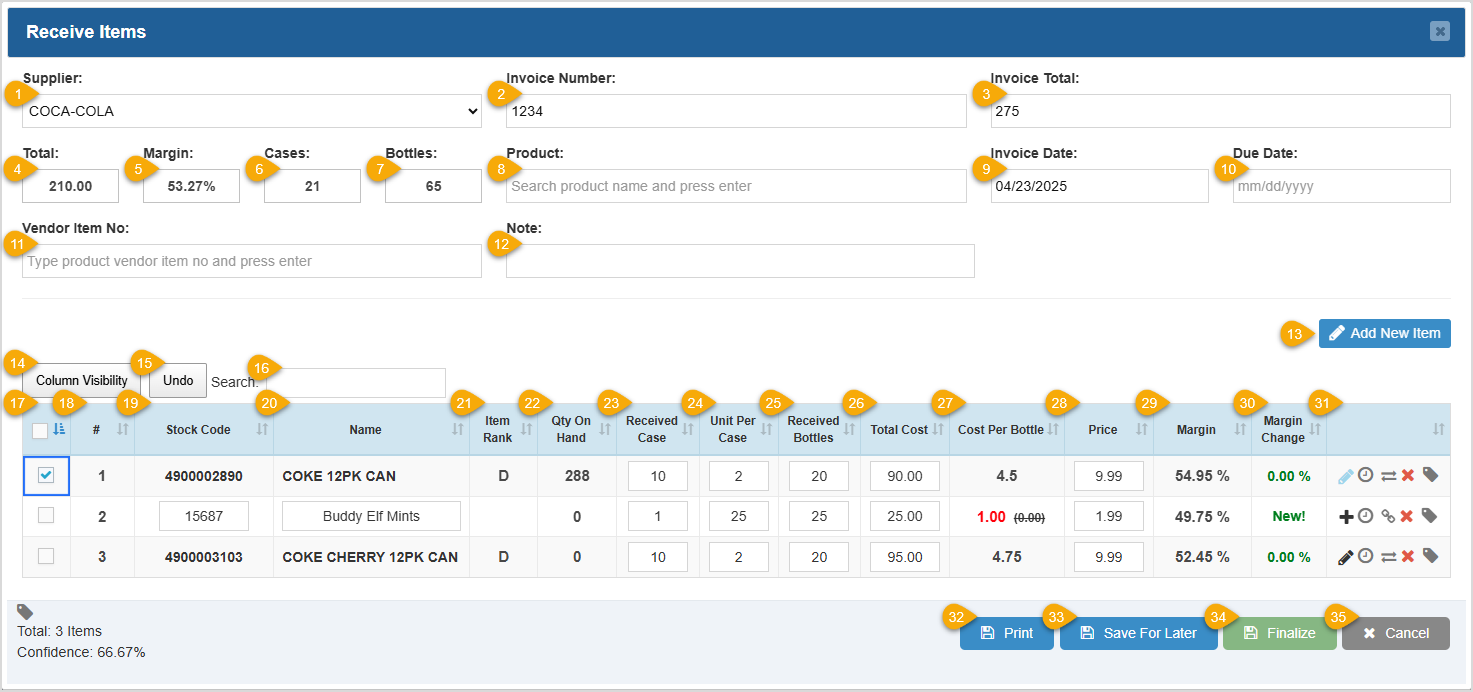Edit the COKE 12PK CAN item using the pencil icon
The width and height of the screenshot is (1473, 692).
pyautogui.click(x=1346, y=475)
